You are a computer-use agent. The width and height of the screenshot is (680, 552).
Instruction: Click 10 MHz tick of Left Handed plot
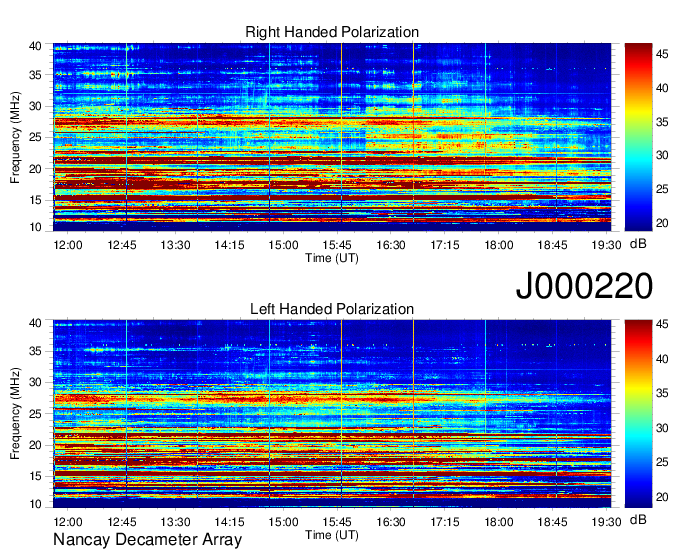pyautogui.click(x=35, y=504)
